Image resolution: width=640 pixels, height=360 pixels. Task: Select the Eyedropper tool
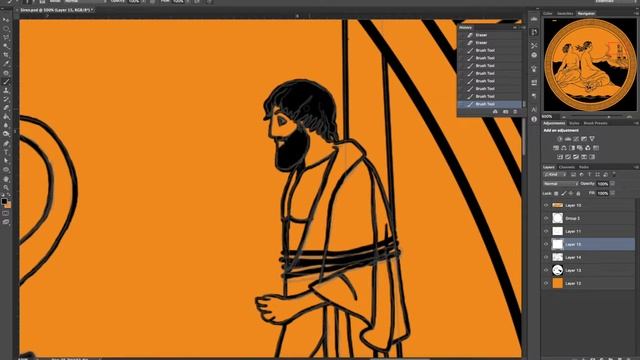[x=6, y=63]
